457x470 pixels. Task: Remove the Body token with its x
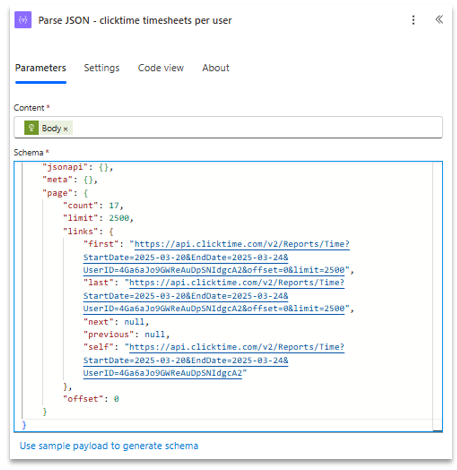coord(66,129)
